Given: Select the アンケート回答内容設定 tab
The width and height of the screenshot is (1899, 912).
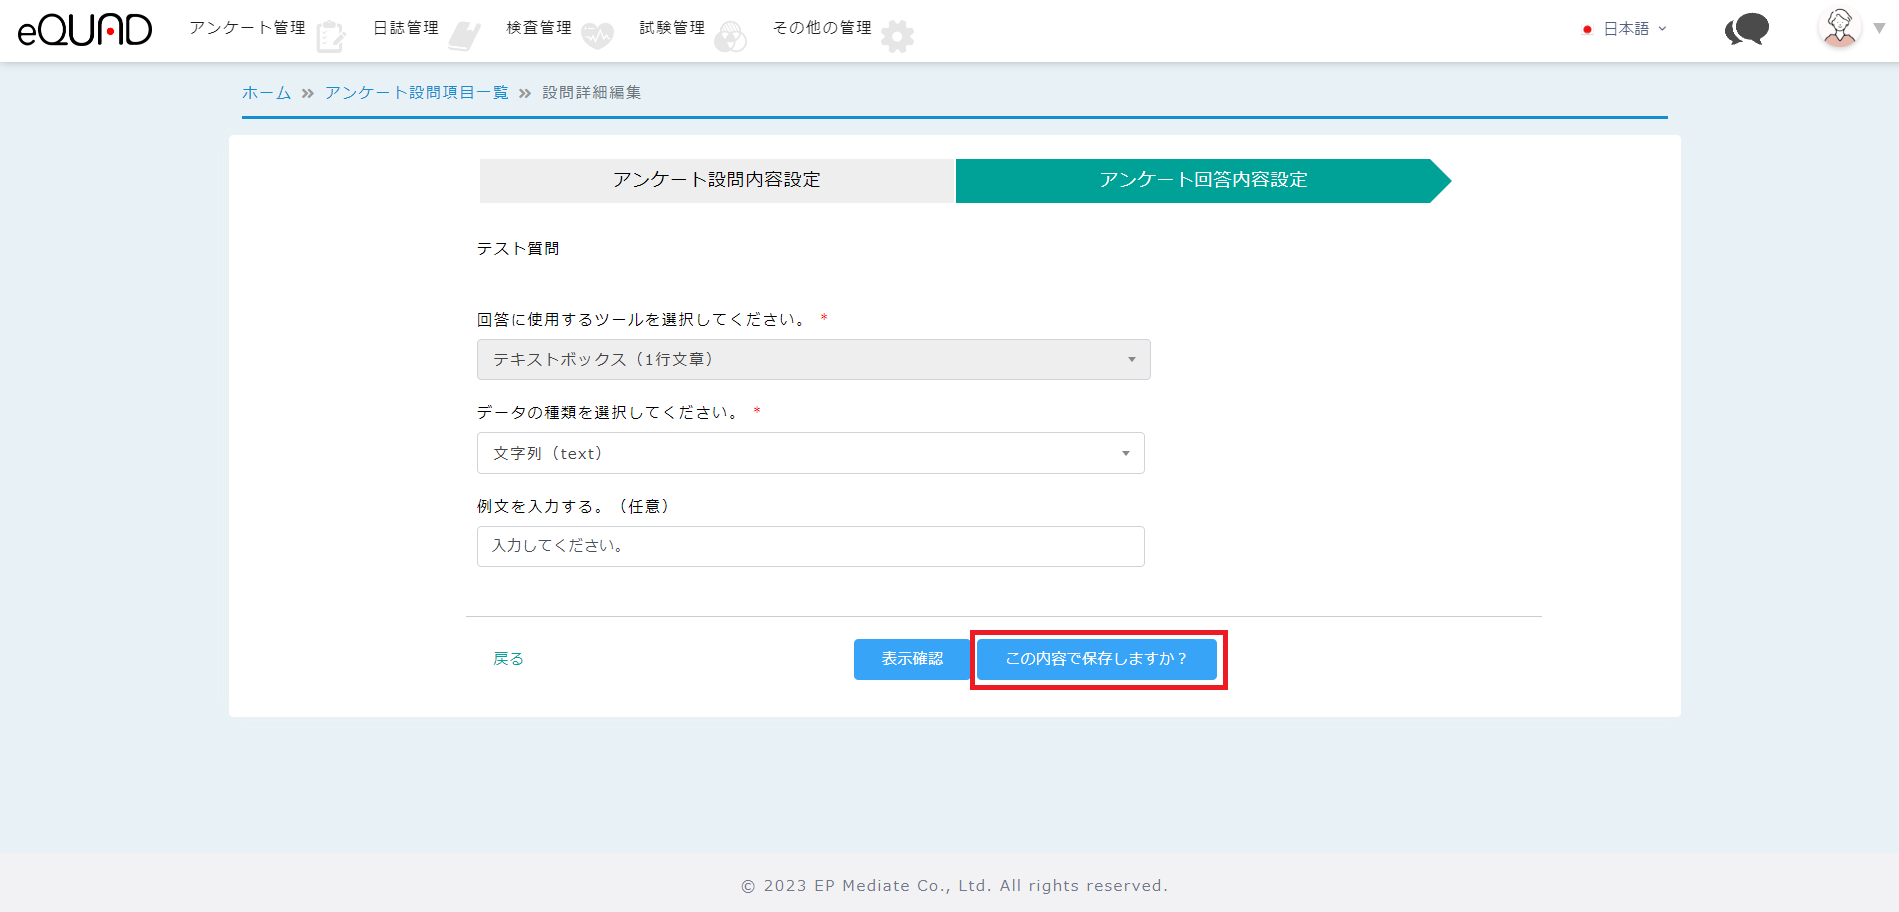Looking at the screenshot, I should [x=1202, y=181].
